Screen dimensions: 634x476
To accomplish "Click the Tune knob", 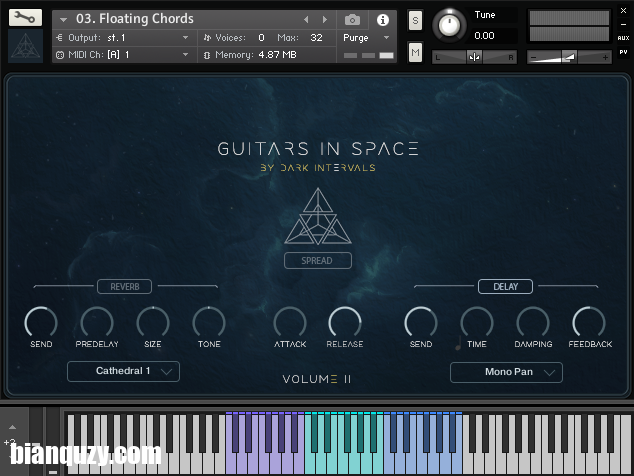I will pyautogui.click(x=449, y=25).
